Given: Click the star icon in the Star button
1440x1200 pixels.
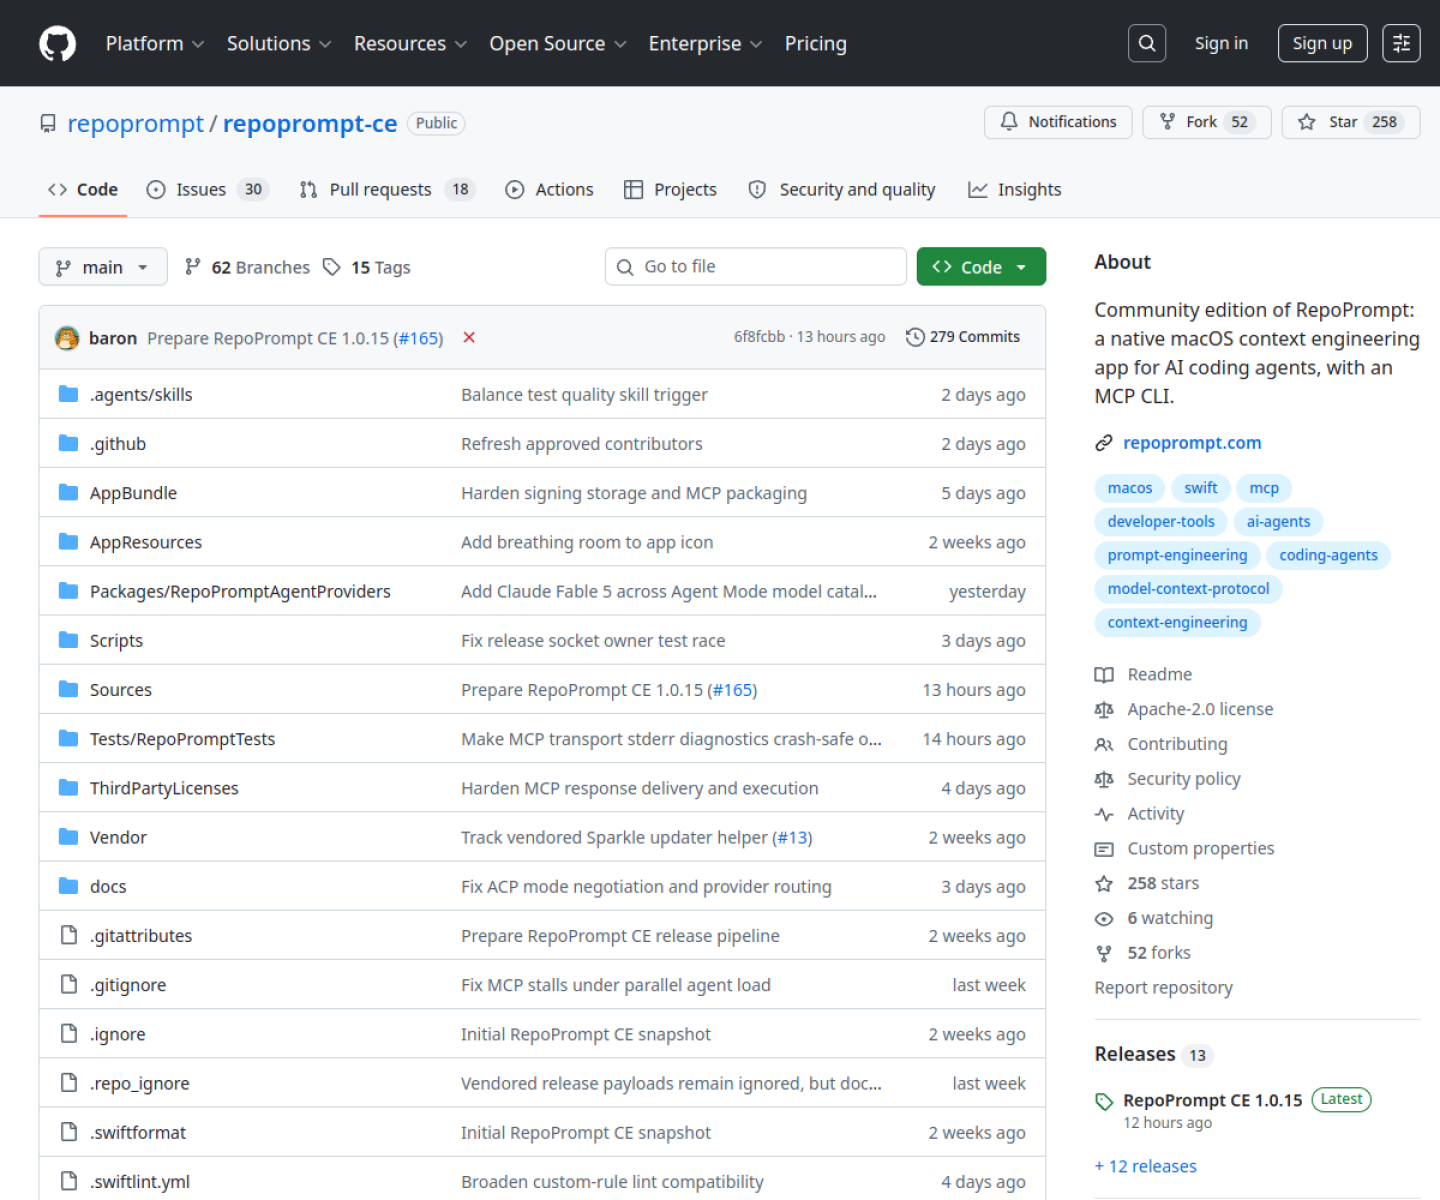Looking at the screenshot, I should [x=1306, y=122].
